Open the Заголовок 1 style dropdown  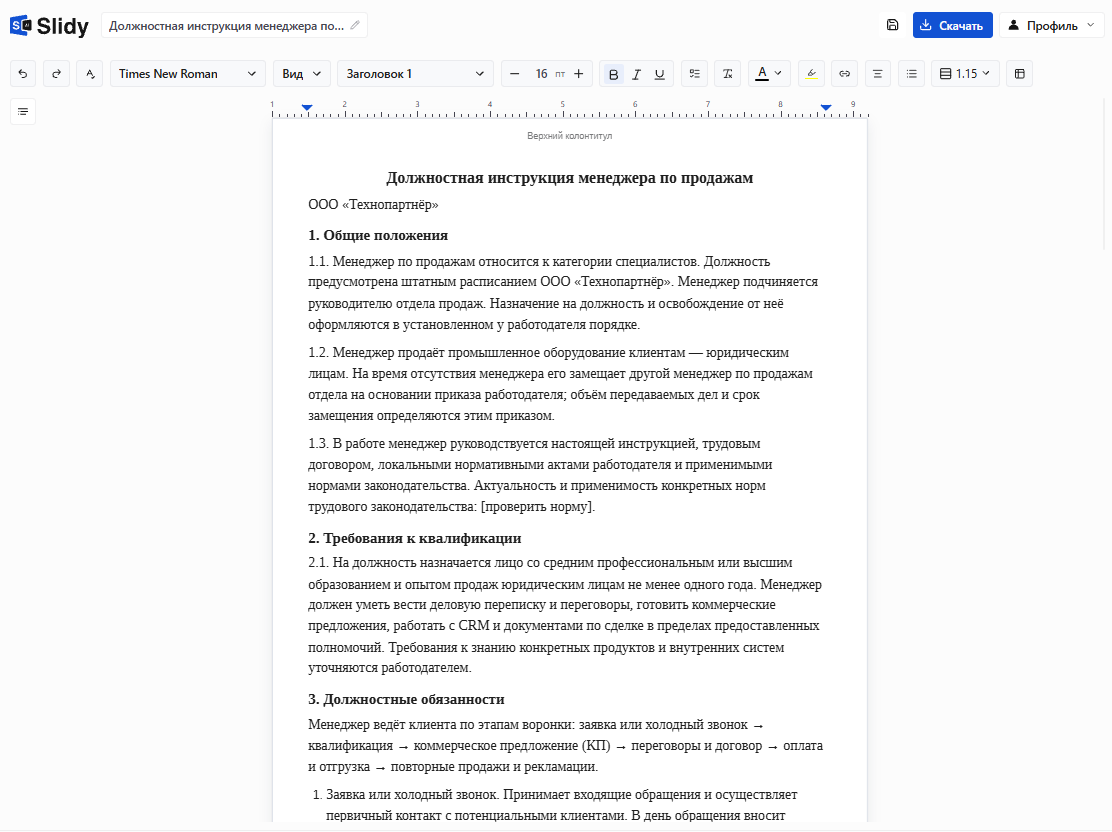pos(415,74)
